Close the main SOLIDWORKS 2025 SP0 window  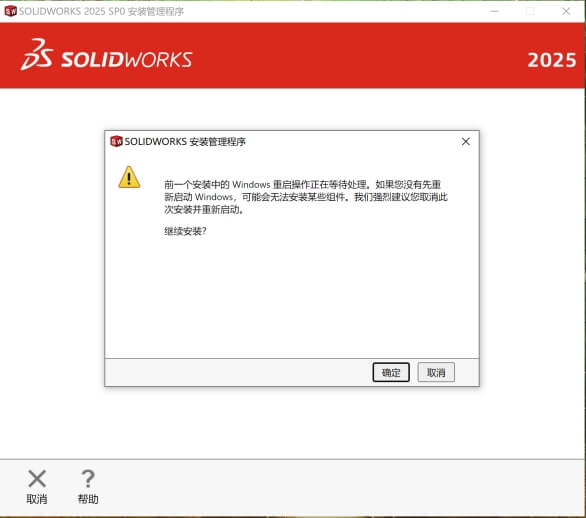[566, 11]
